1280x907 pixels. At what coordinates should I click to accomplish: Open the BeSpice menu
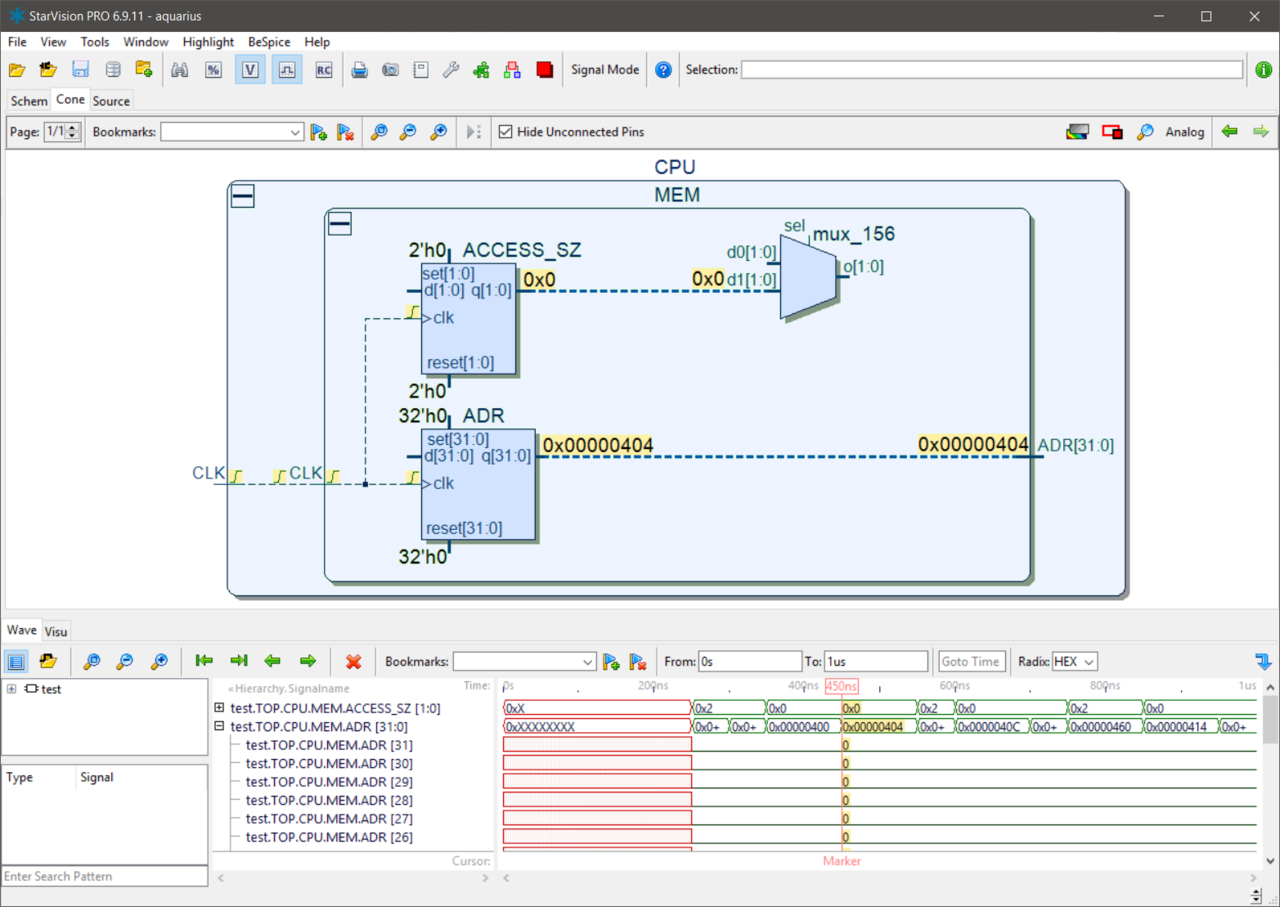tap(268, 42)
